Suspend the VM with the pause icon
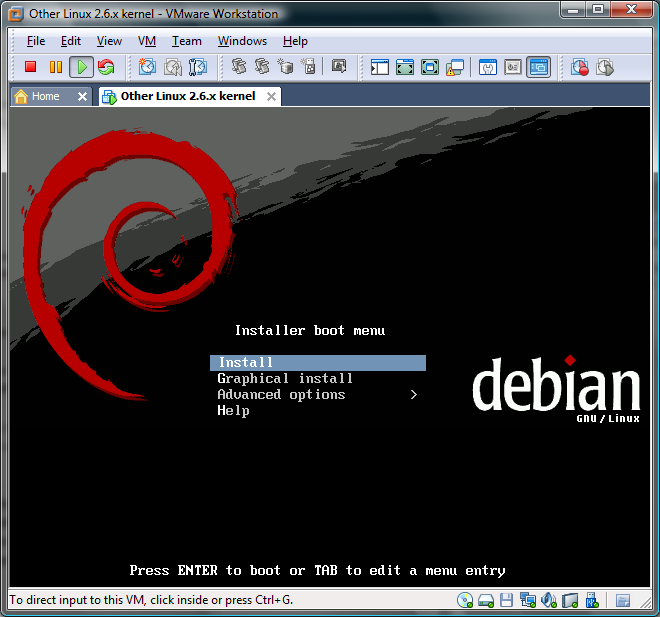The height and width of the screenshot is (617, 660). tap(56, 67)
